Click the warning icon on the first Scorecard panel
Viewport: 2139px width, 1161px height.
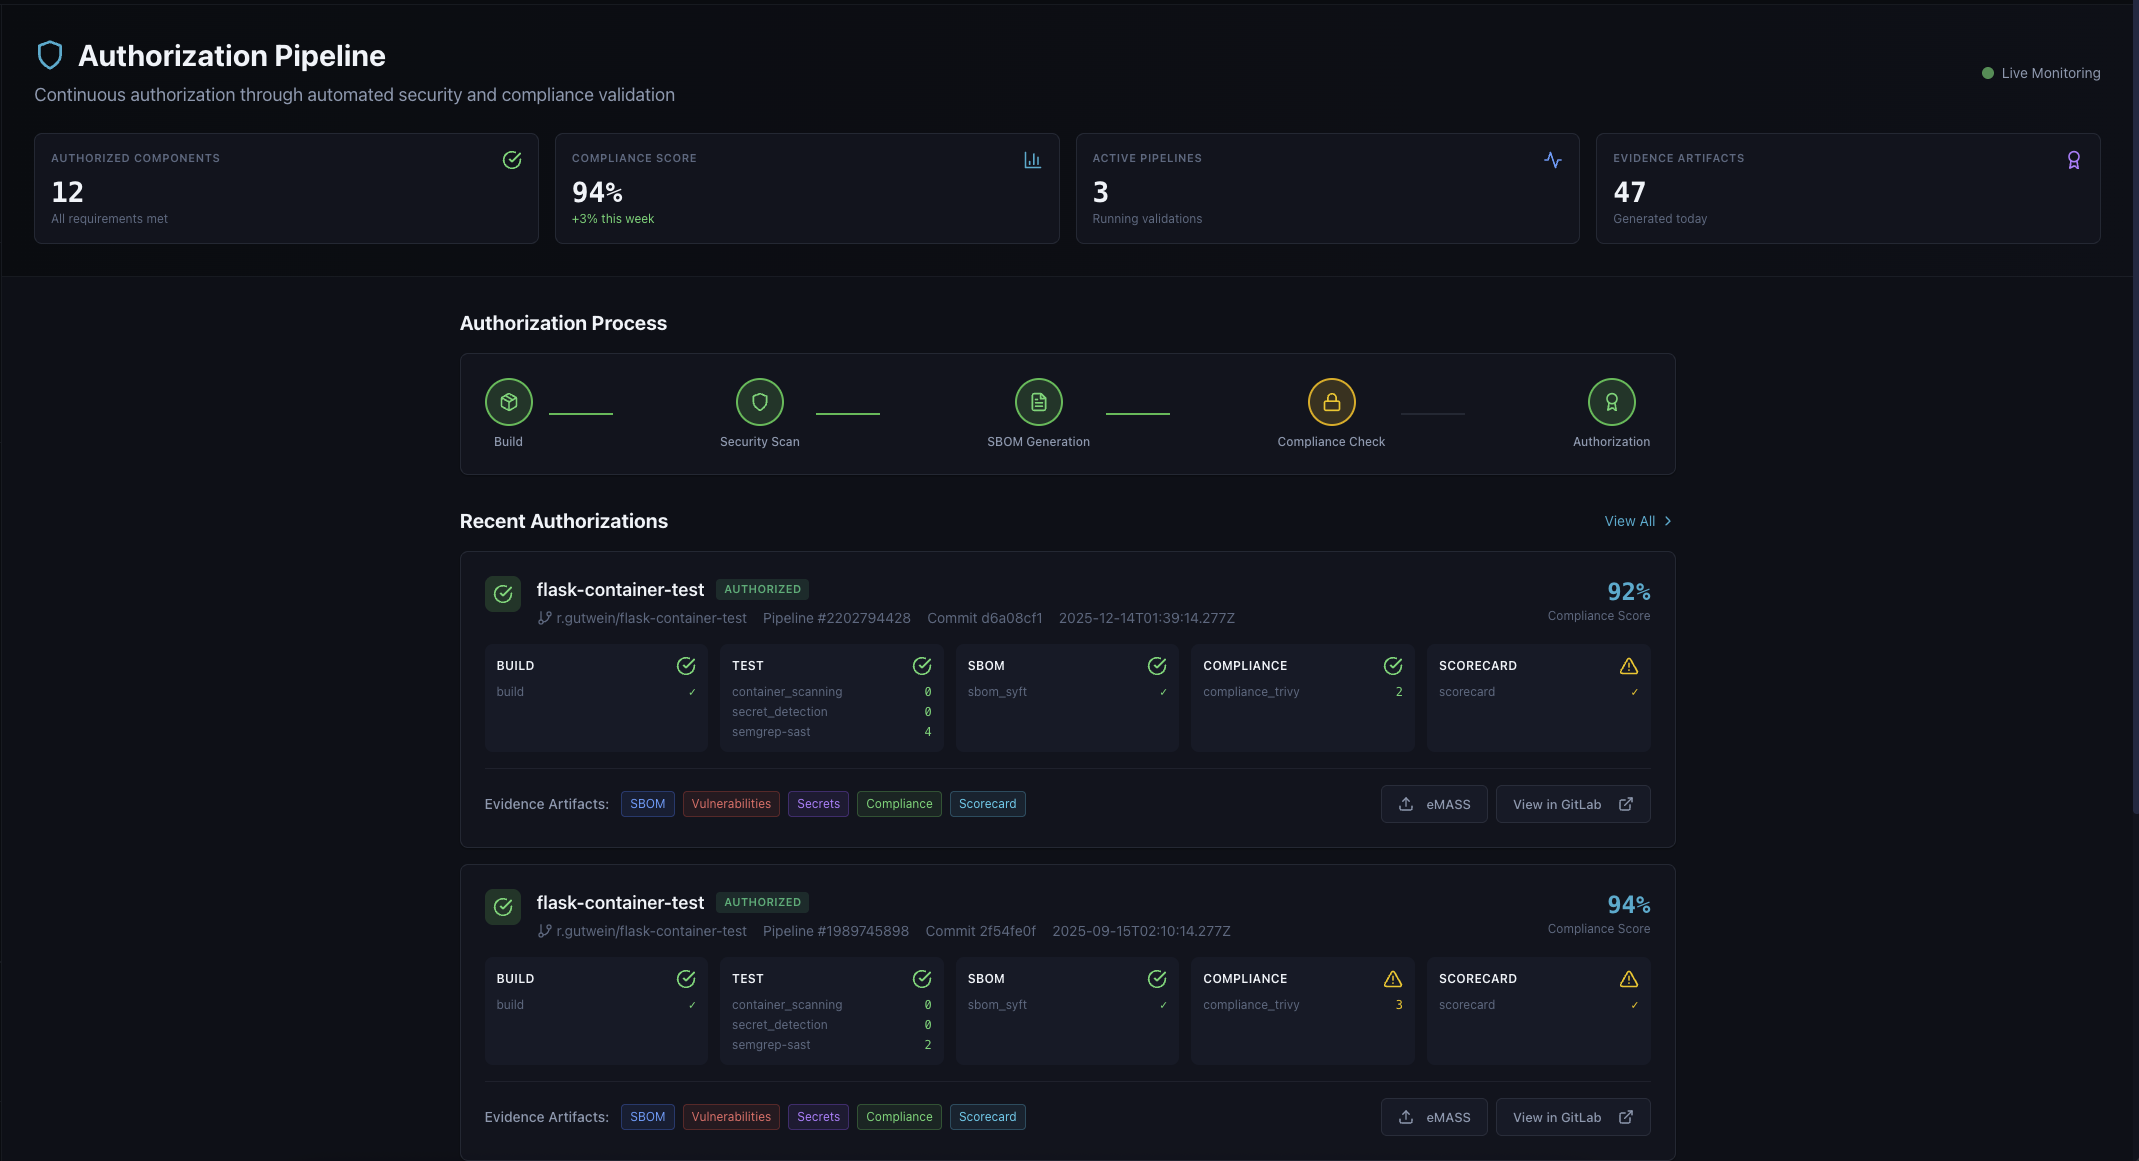point(1629,665)
